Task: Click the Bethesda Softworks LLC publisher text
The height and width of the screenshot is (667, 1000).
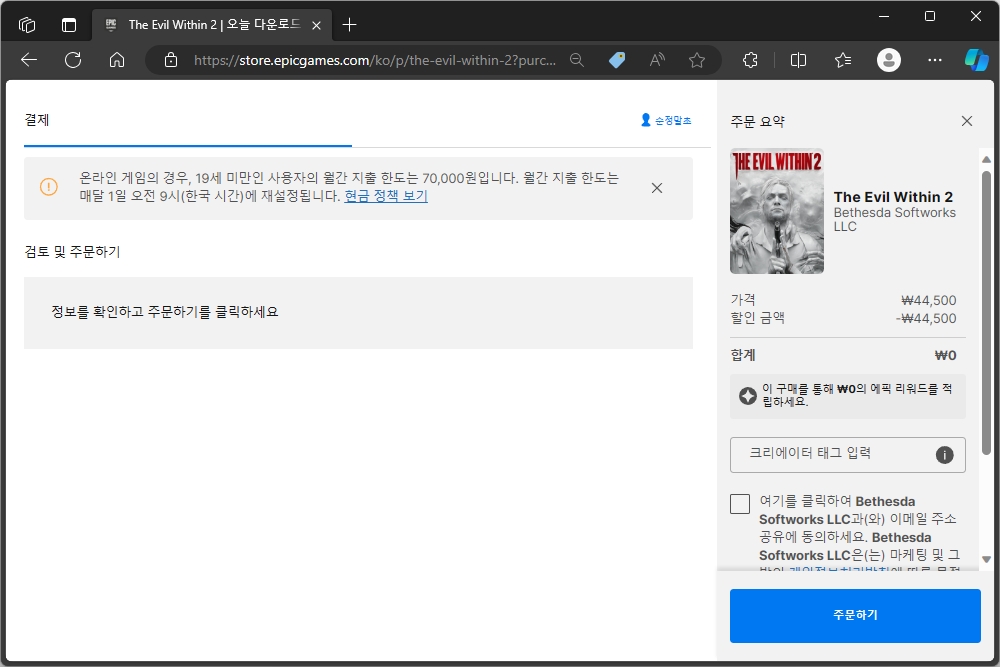Action: click(895, 219)
